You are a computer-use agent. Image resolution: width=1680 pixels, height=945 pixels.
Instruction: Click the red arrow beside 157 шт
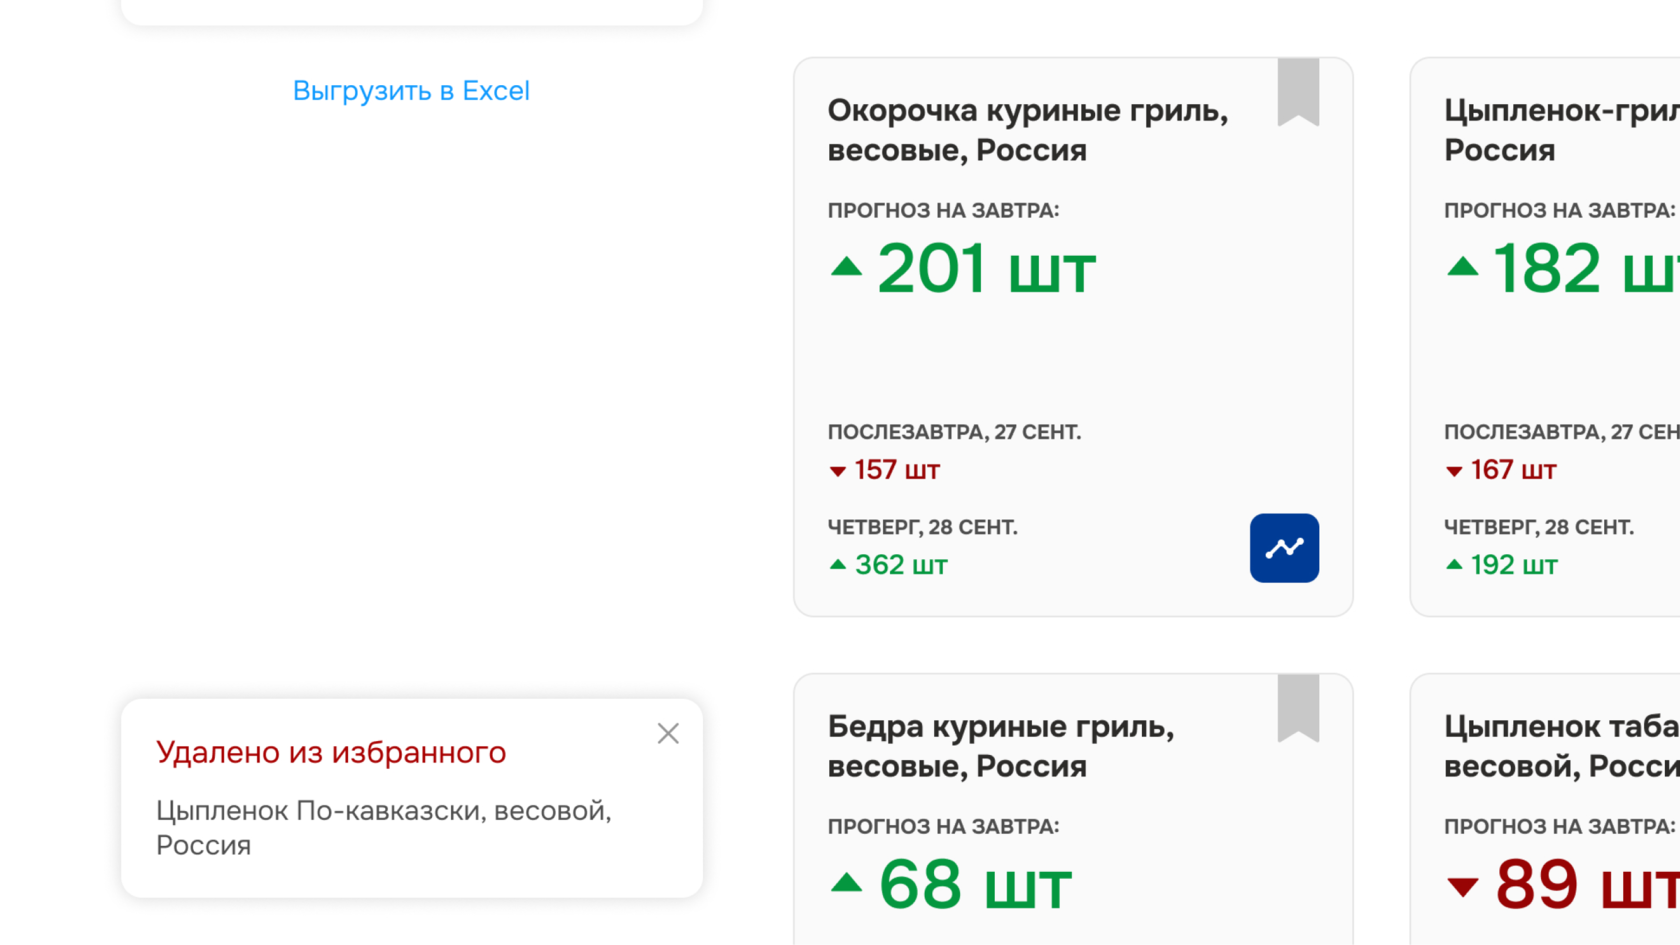coord(838,471)
